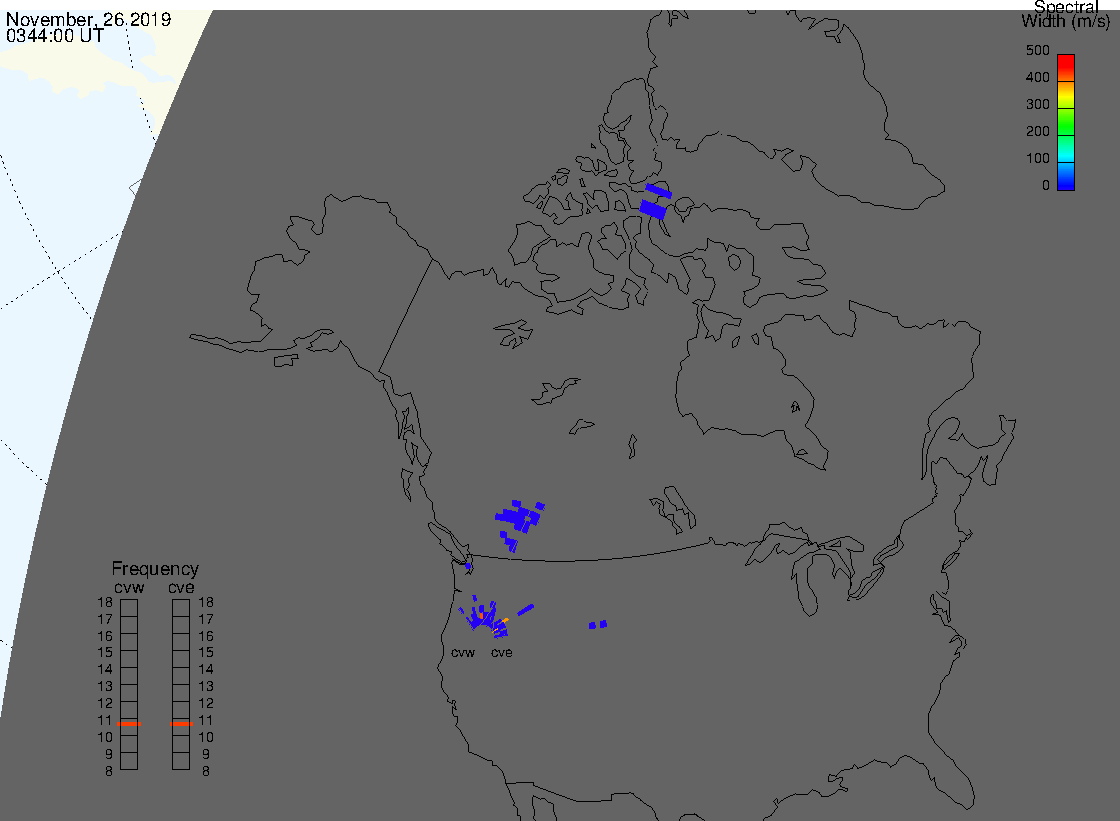Viewport: 1120px width, 821px height.
Task: Click the top cell of the cvw frequency bar
Action: (129, 608)
